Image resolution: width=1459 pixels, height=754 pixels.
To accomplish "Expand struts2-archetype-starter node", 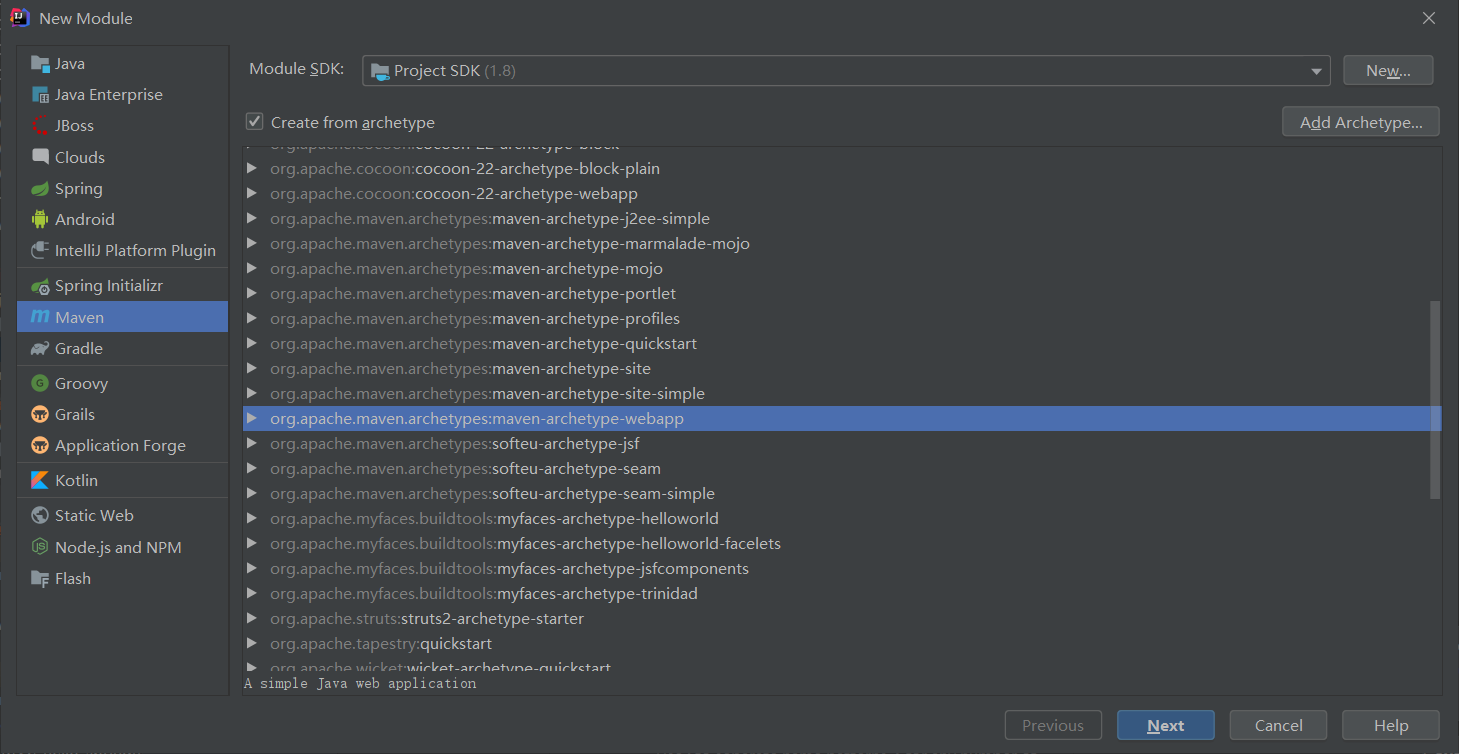I will (x=252, y=618).
